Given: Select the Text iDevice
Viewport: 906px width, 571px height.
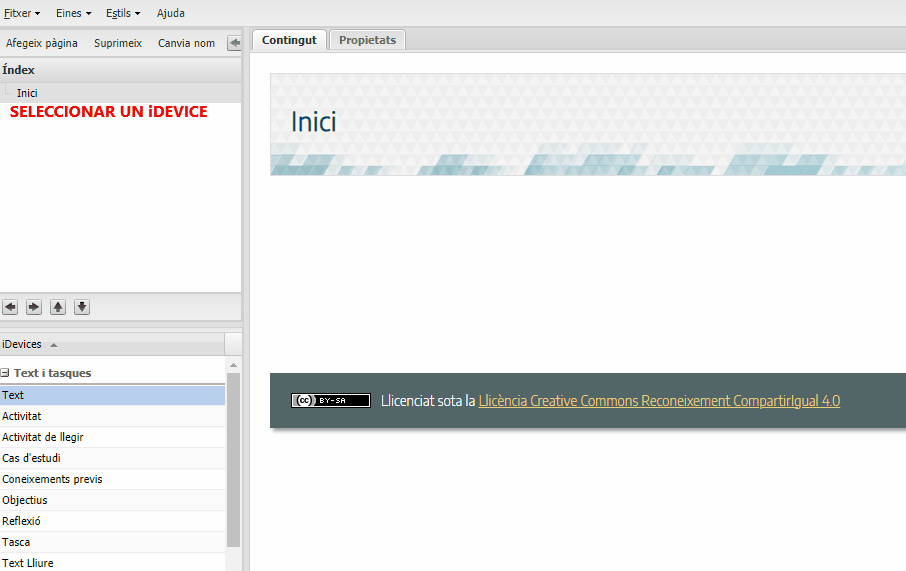Looking at the screenshot, I should tap(112, 395).
